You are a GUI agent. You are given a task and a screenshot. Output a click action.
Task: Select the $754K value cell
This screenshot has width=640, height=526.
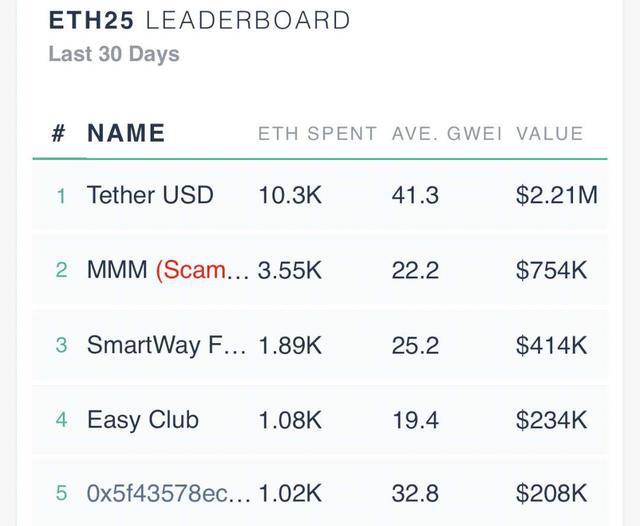(551, 270)
